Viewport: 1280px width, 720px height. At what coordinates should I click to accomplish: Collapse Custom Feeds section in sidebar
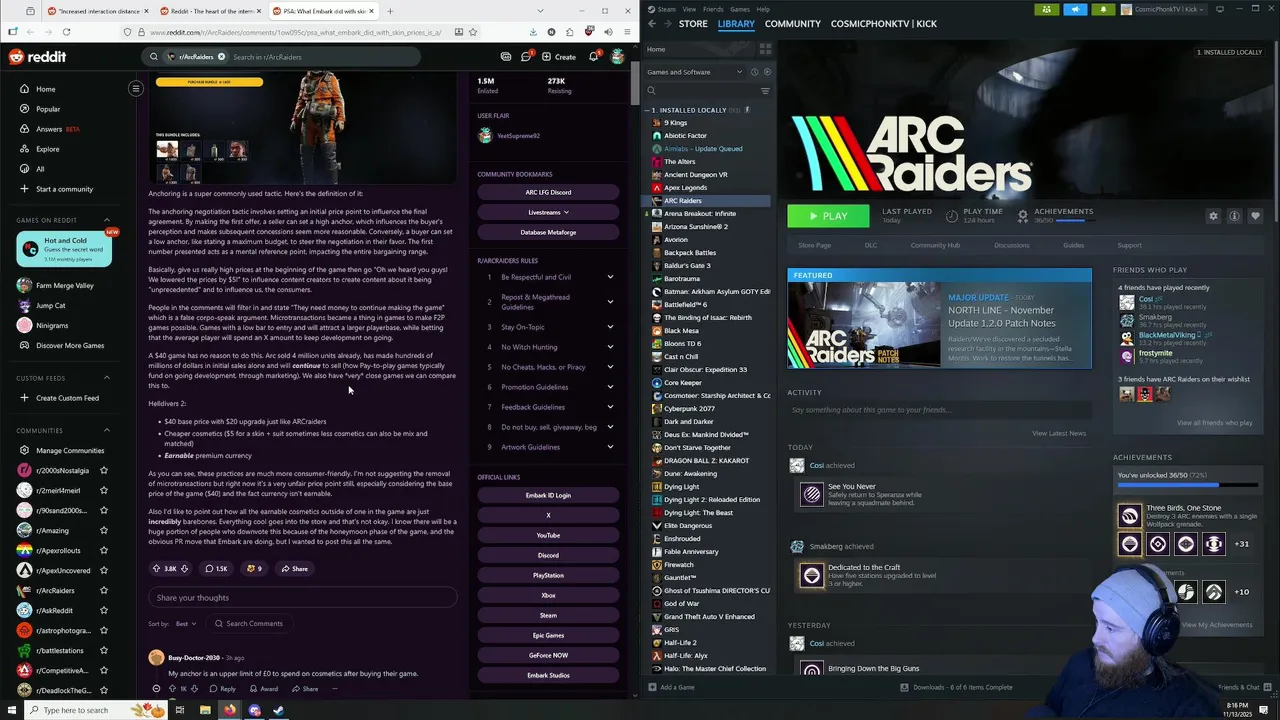tap(107, 378)
